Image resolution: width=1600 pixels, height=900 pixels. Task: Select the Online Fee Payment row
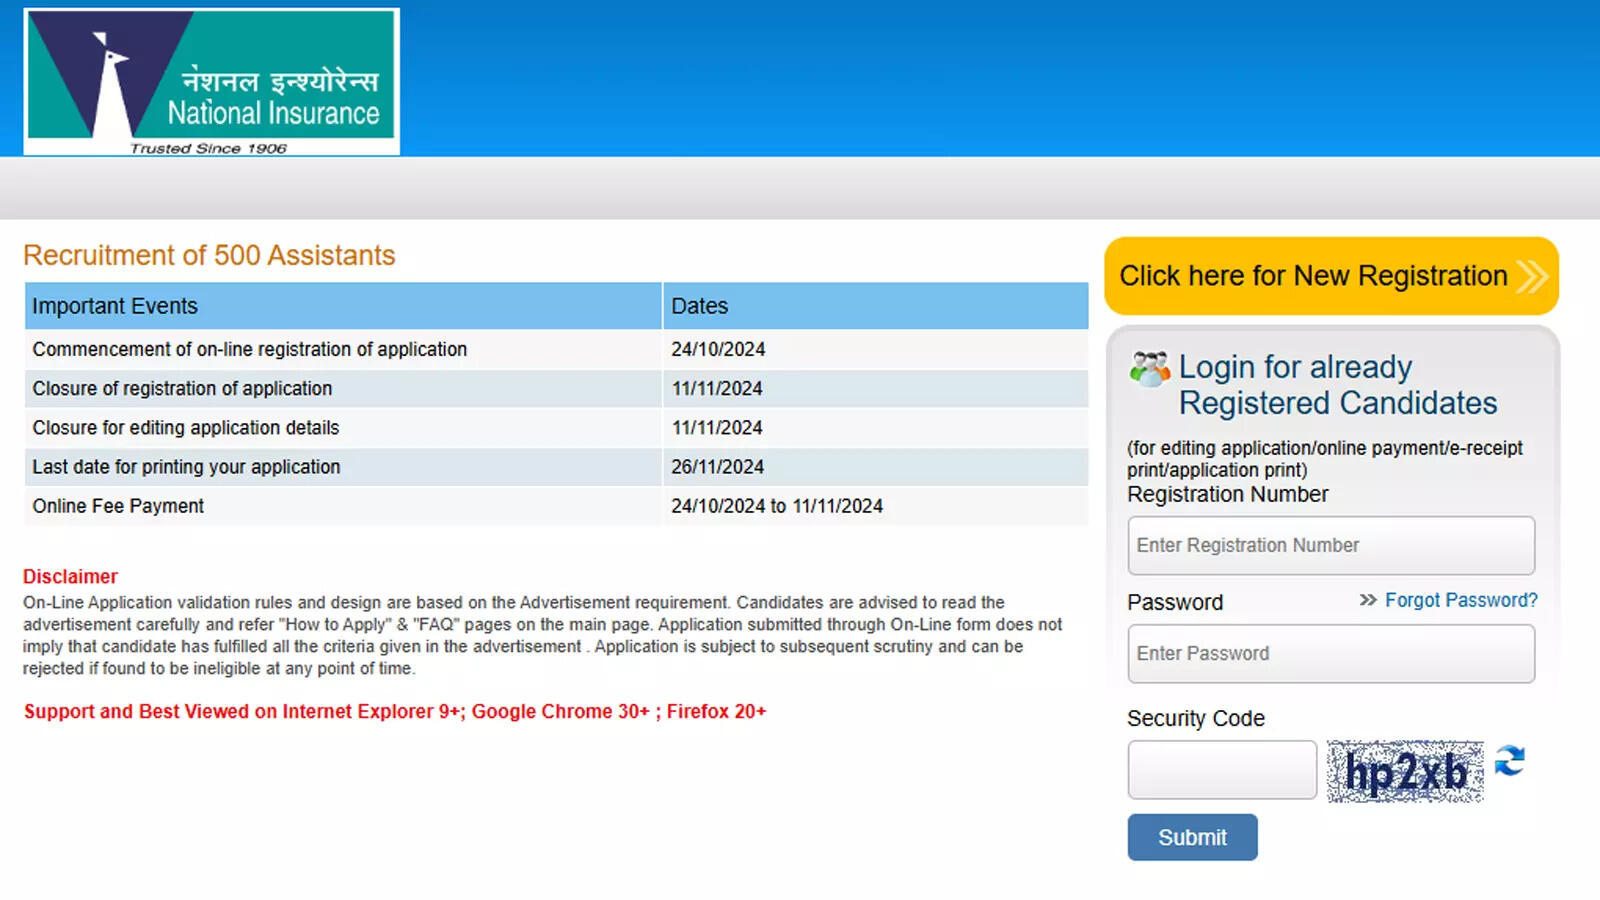click(400, 506)
